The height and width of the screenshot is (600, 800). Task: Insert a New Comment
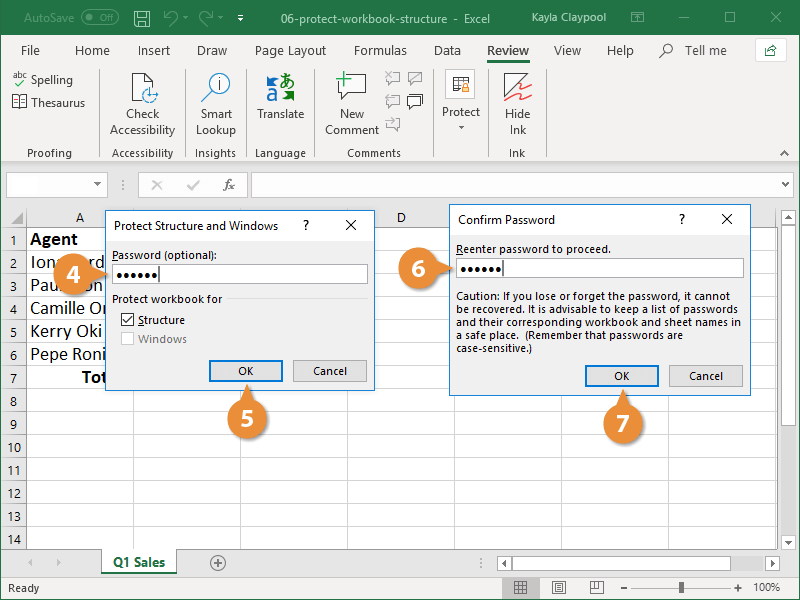point(351,103)
